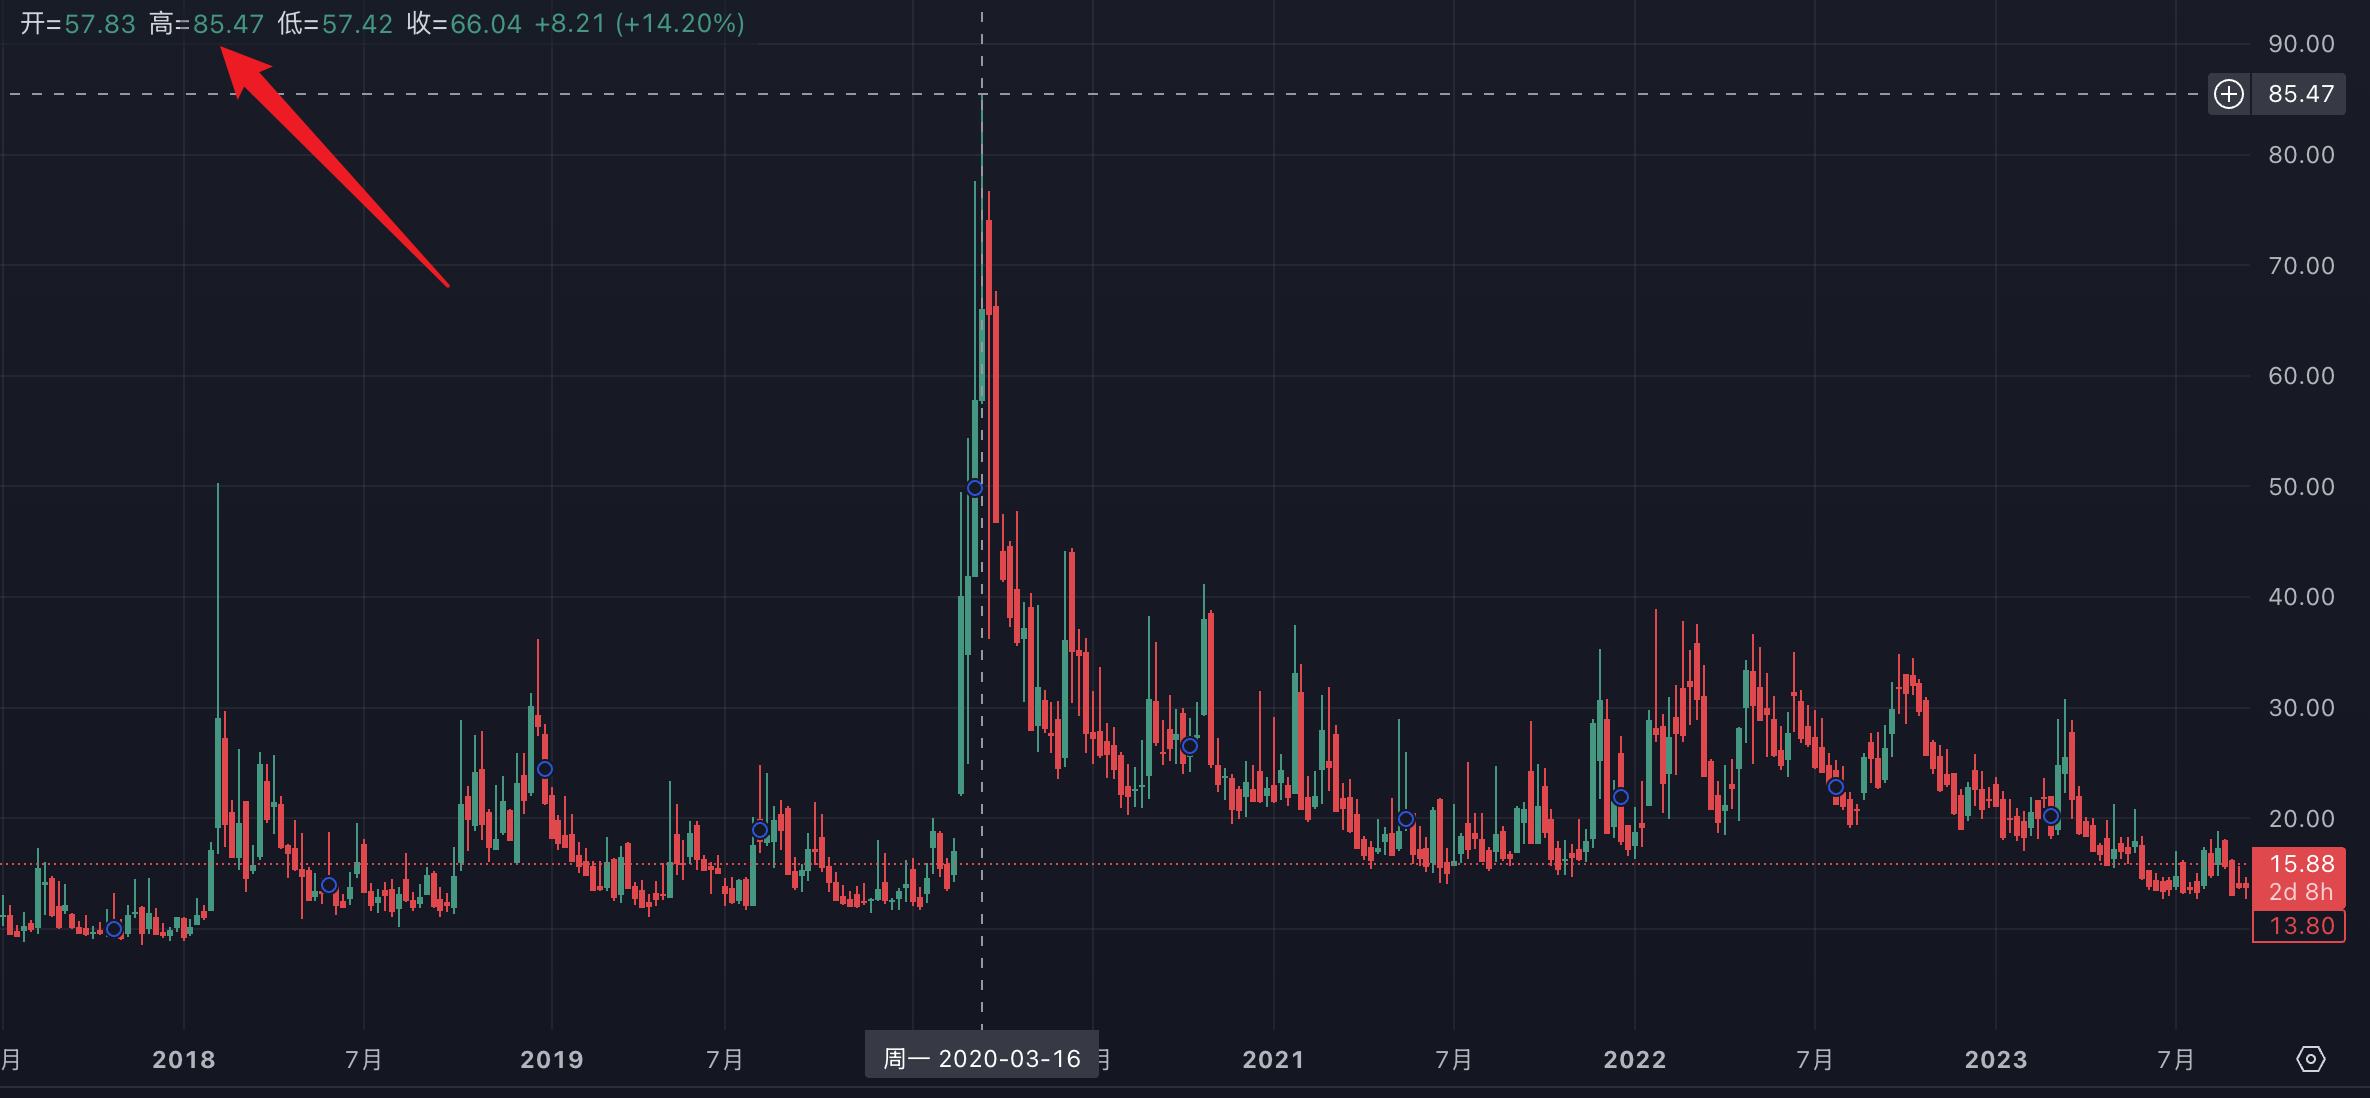The width and height of the screenshot is (2370, 1098).
Task: Select the blue circle marker above the 7月 2021 label
Action: tap(1407, 818)
